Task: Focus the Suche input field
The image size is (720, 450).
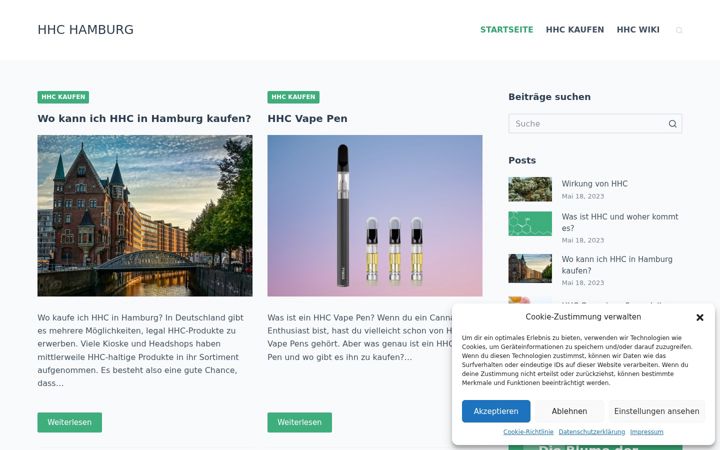Action: tap(595, 124)
